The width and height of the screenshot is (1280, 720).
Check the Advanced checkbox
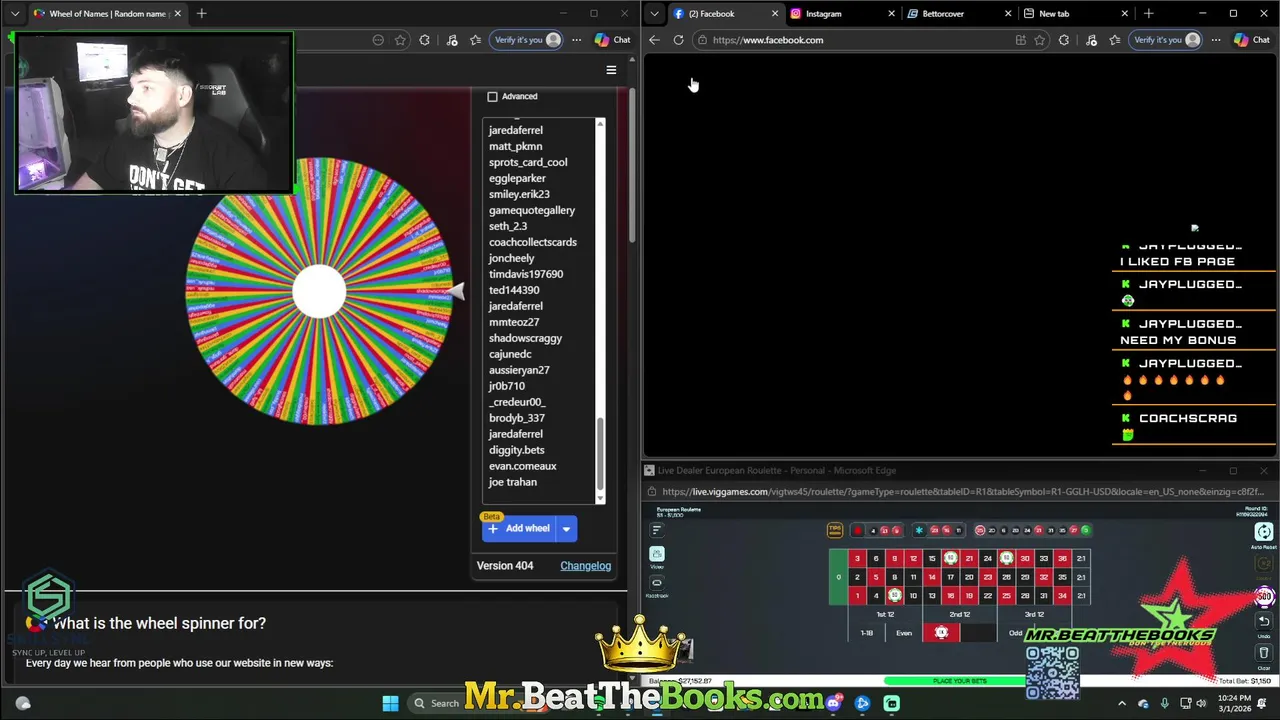492,97
